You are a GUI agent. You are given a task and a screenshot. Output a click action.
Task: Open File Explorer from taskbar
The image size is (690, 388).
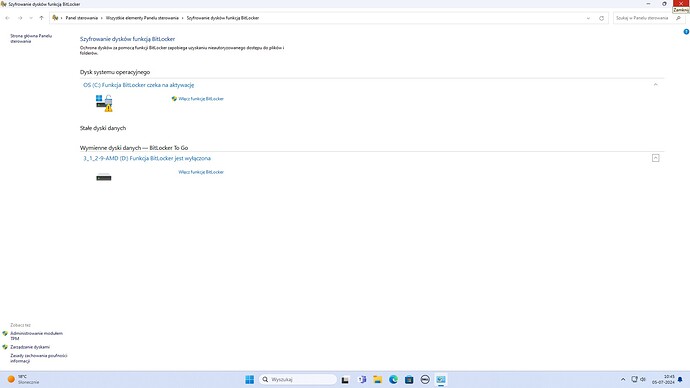coord(378,379)
